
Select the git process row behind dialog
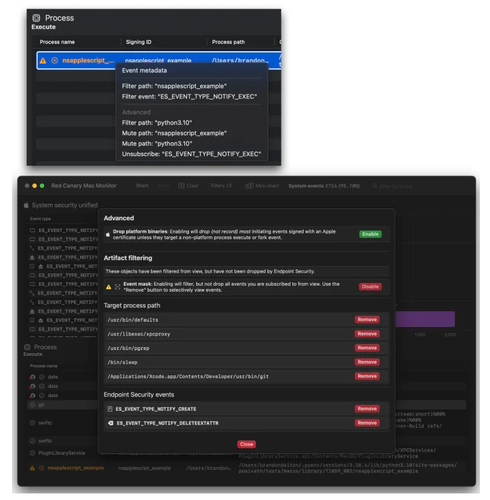[62, 405]
